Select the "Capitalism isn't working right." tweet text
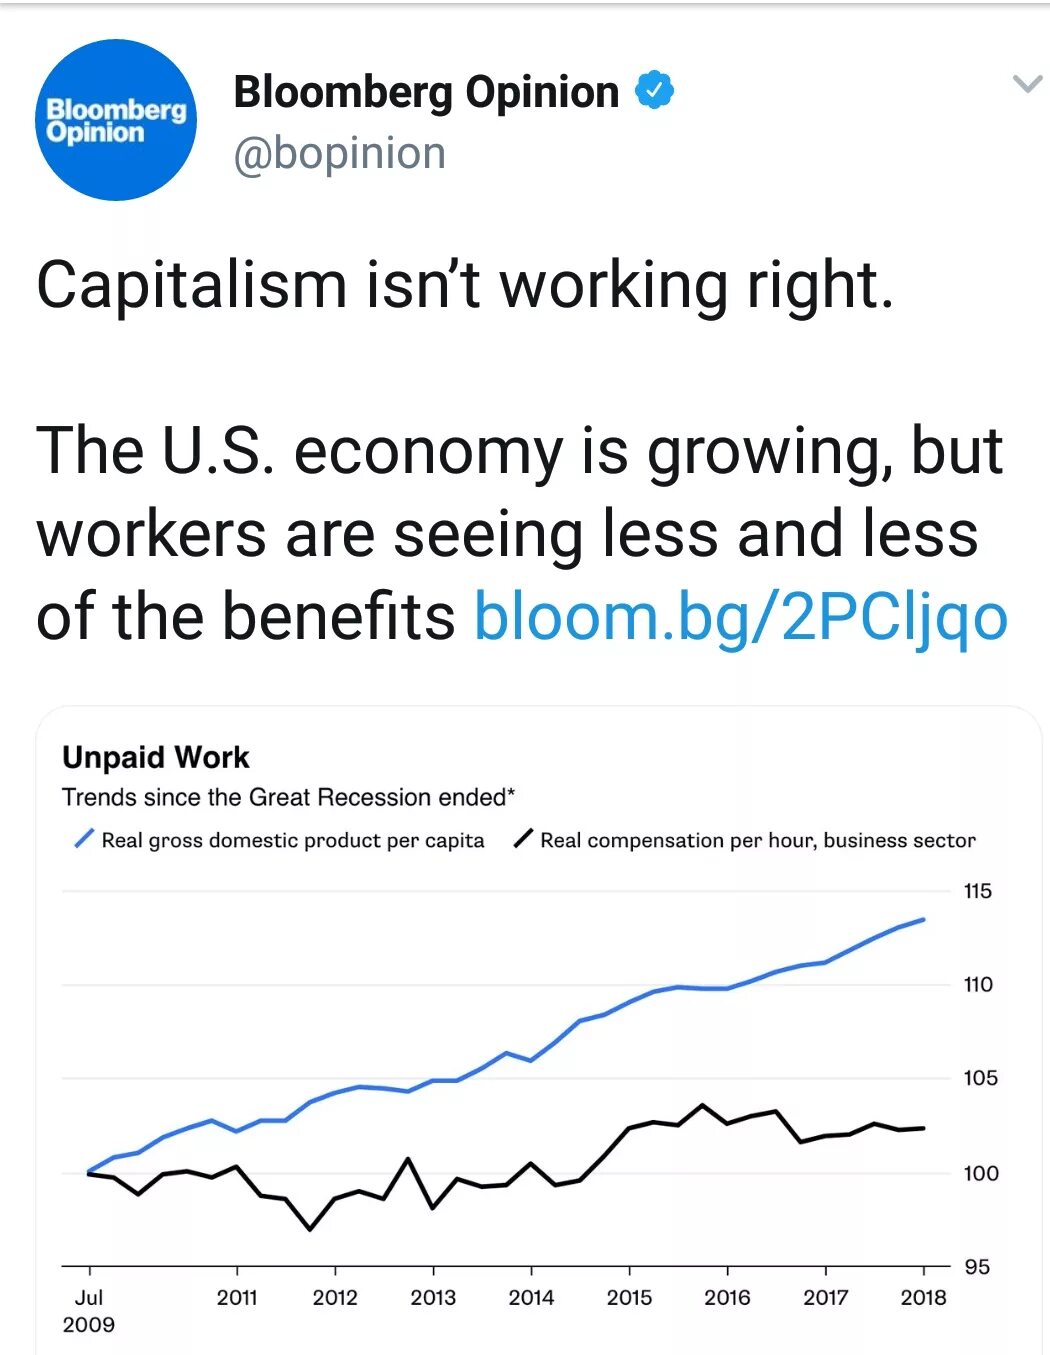Viewport: 1050px width, 1355px height. (x=465, y=285)
